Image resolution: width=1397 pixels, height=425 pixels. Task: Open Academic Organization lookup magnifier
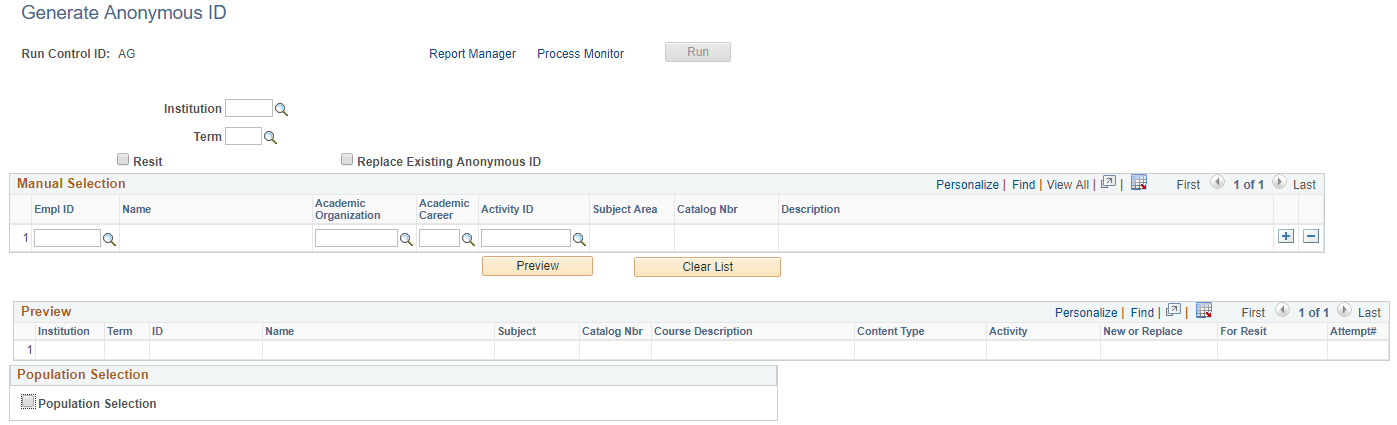406,239
